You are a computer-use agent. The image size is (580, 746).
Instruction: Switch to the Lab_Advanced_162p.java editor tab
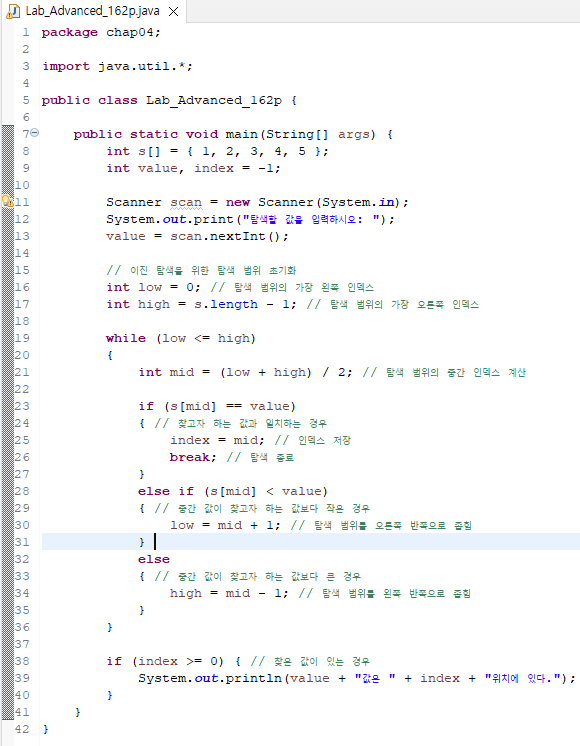pos(92,11)
